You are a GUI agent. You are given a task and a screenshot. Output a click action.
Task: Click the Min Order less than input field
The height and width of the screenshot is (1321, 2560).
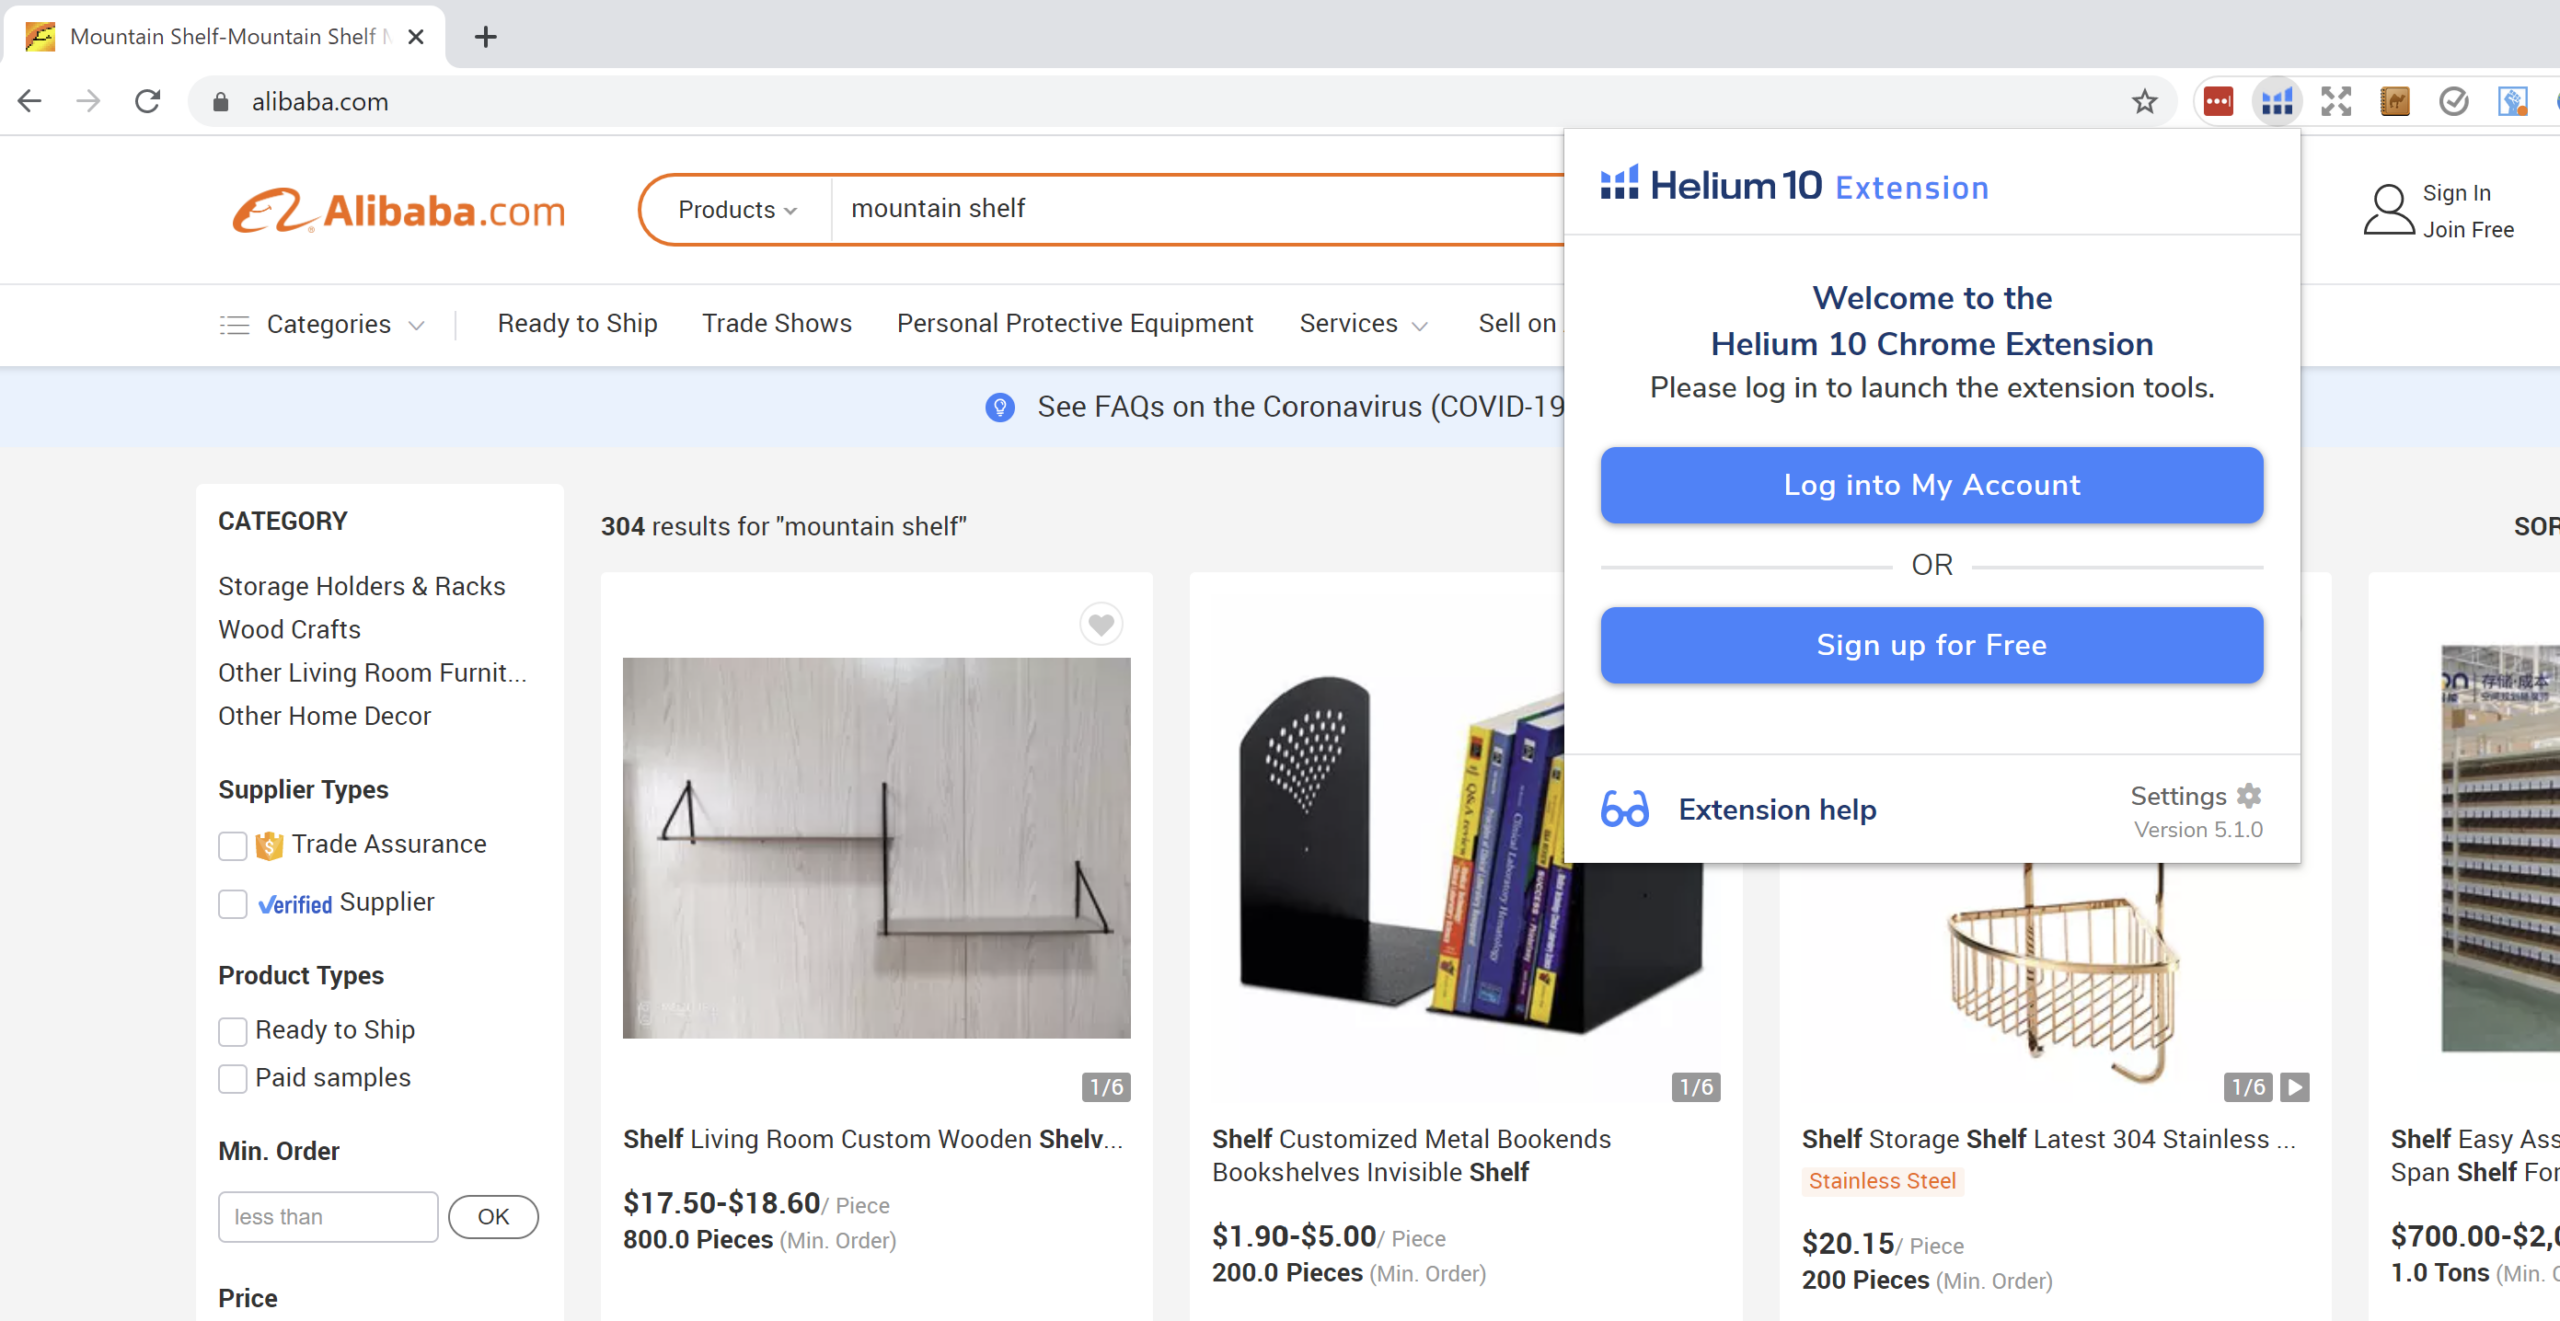[327, 1216]
